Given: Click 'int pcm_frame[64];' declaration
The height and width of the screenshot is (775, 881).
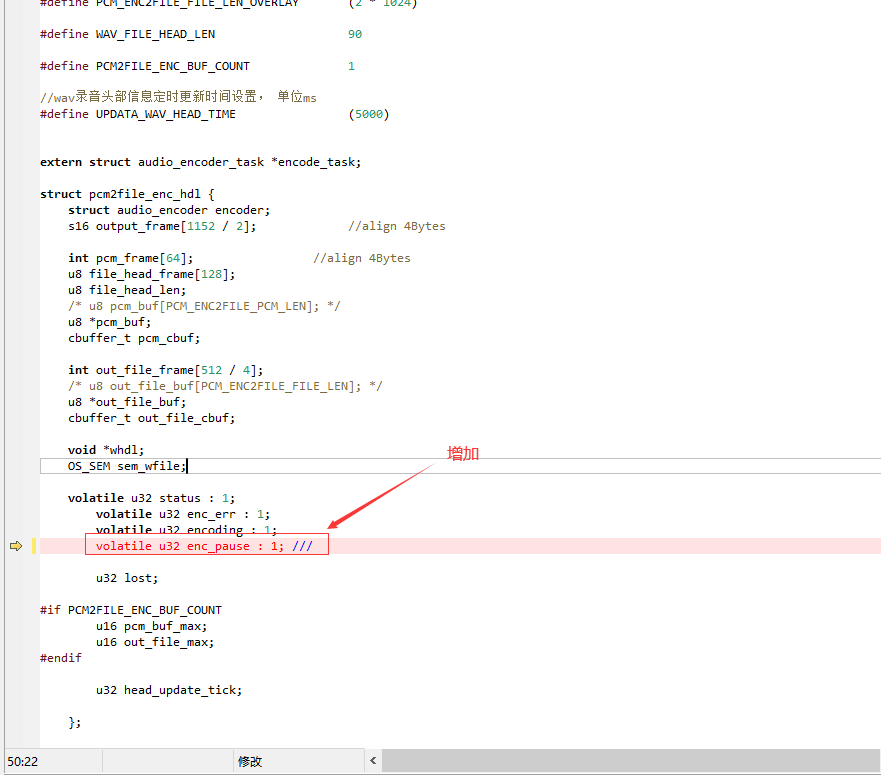Looking at the screenshot, I should pos(130,258).
